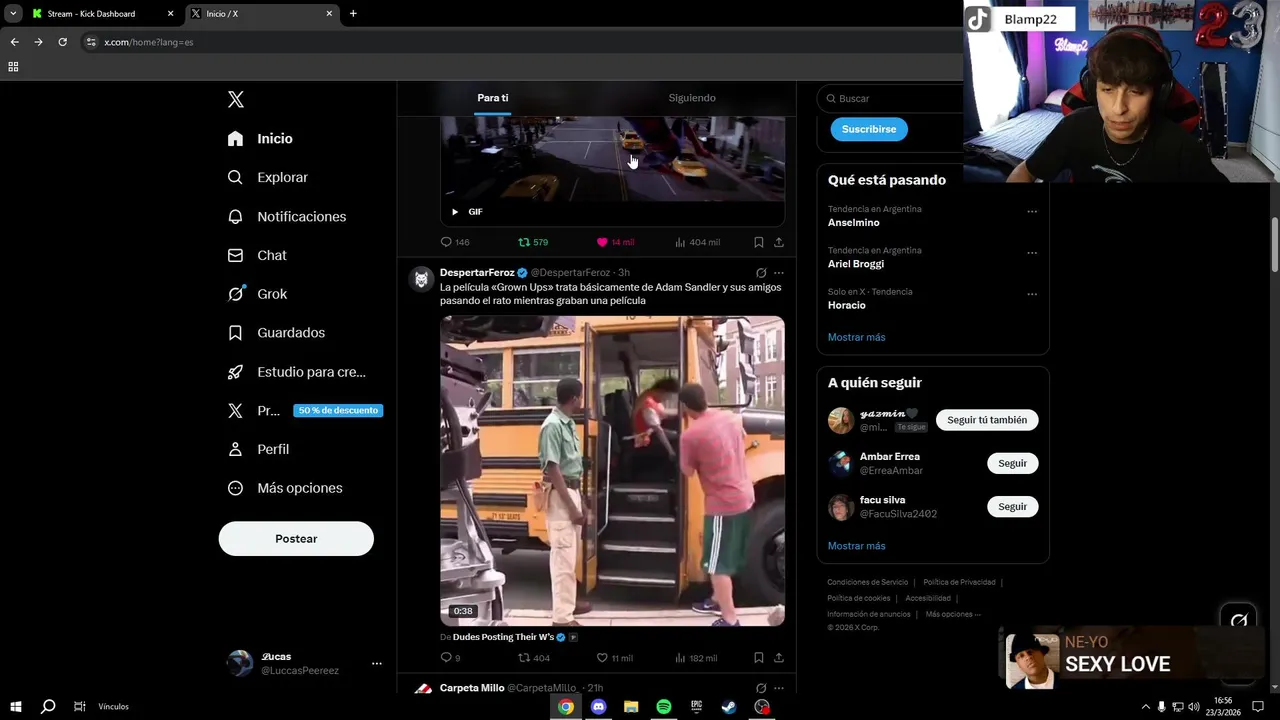Repost the post with 404 reposts

point(534,658)
